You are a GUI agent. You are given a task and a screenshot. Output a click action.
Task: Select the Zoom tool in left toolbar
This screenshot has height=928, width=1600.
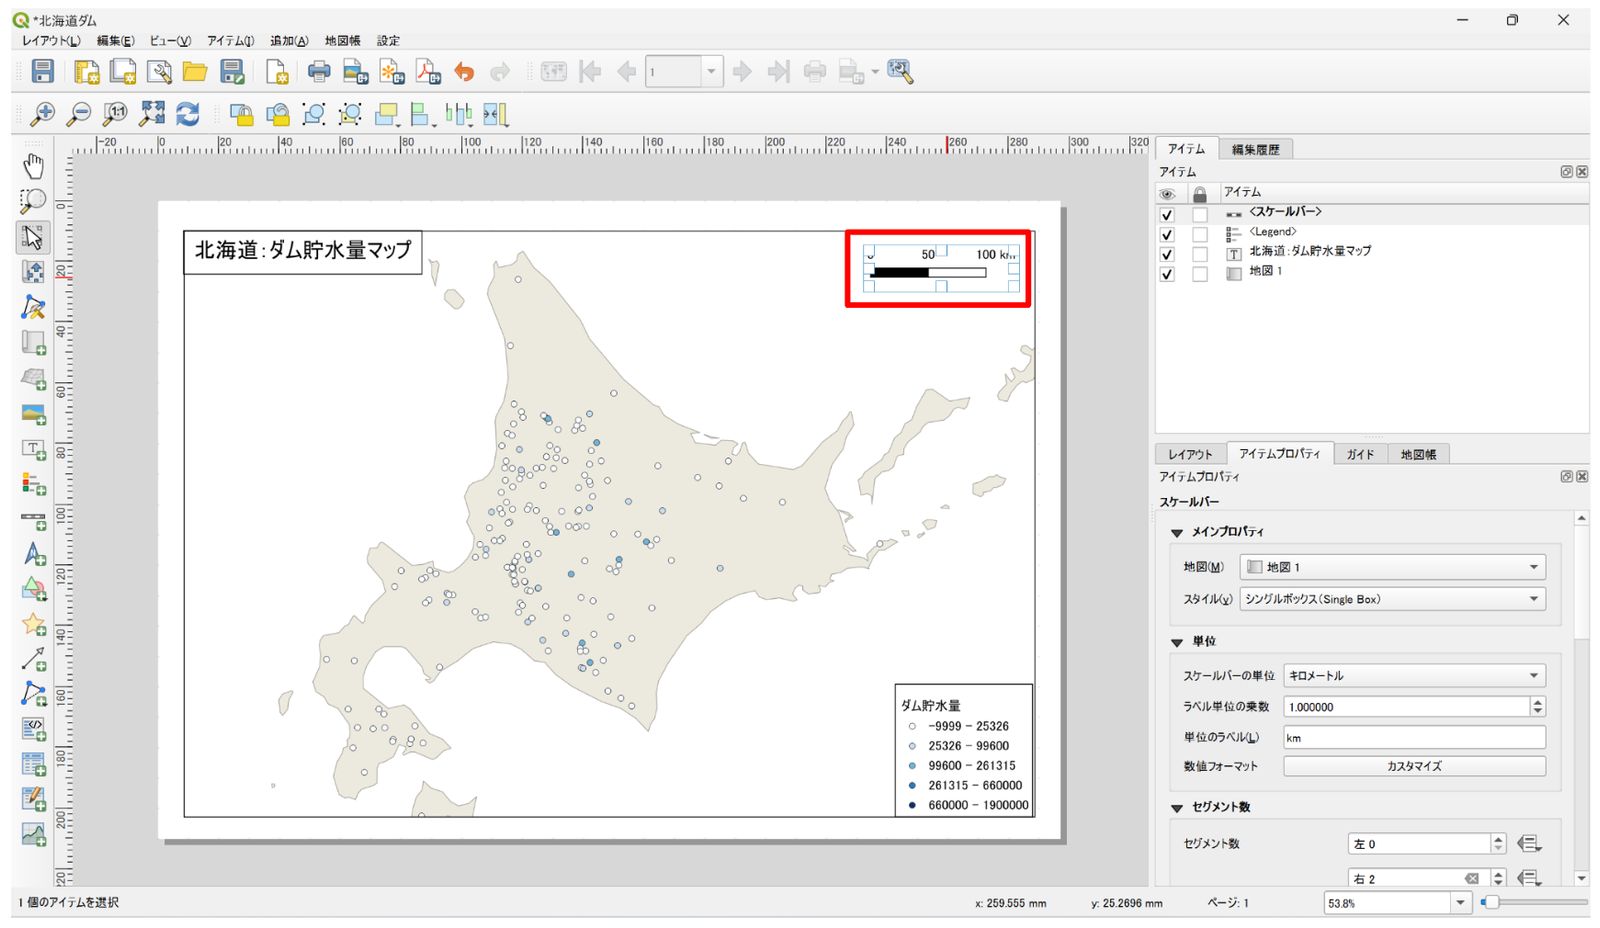tap(33, 201)
